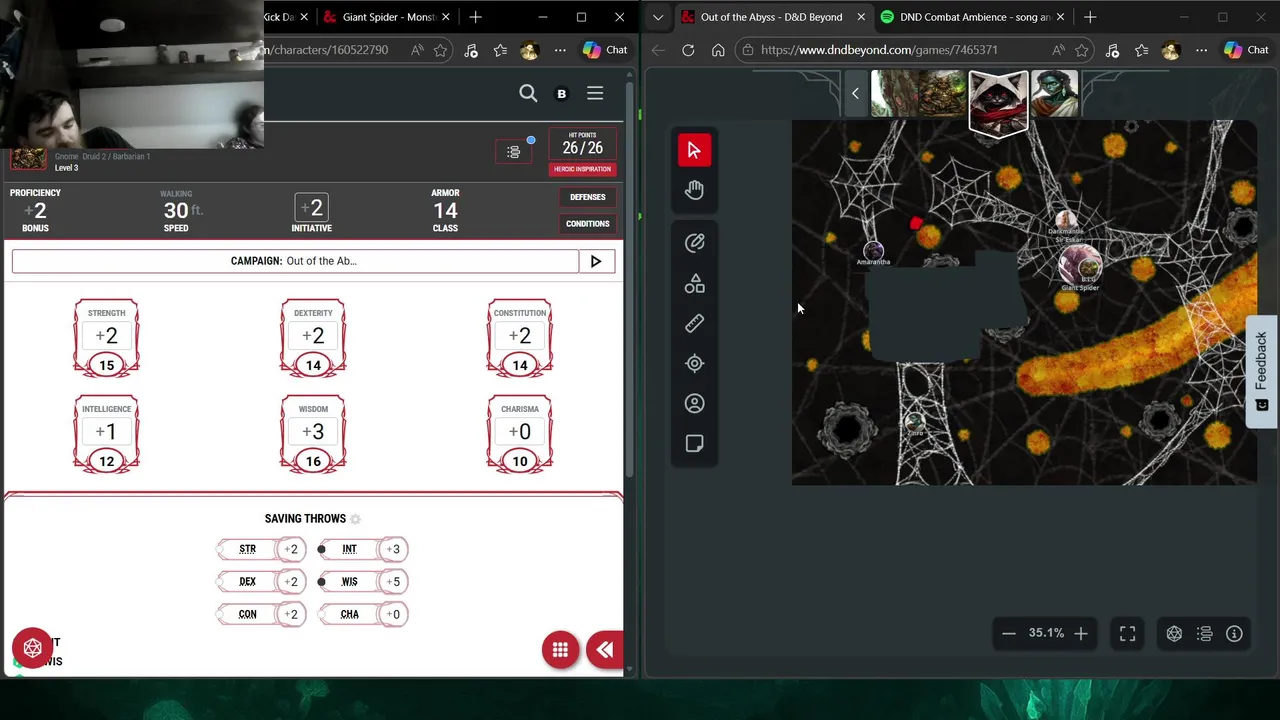This screenshot has height=720, width=1280.
Task: Open search on character sheet
Action: click(x=528, y=93)
